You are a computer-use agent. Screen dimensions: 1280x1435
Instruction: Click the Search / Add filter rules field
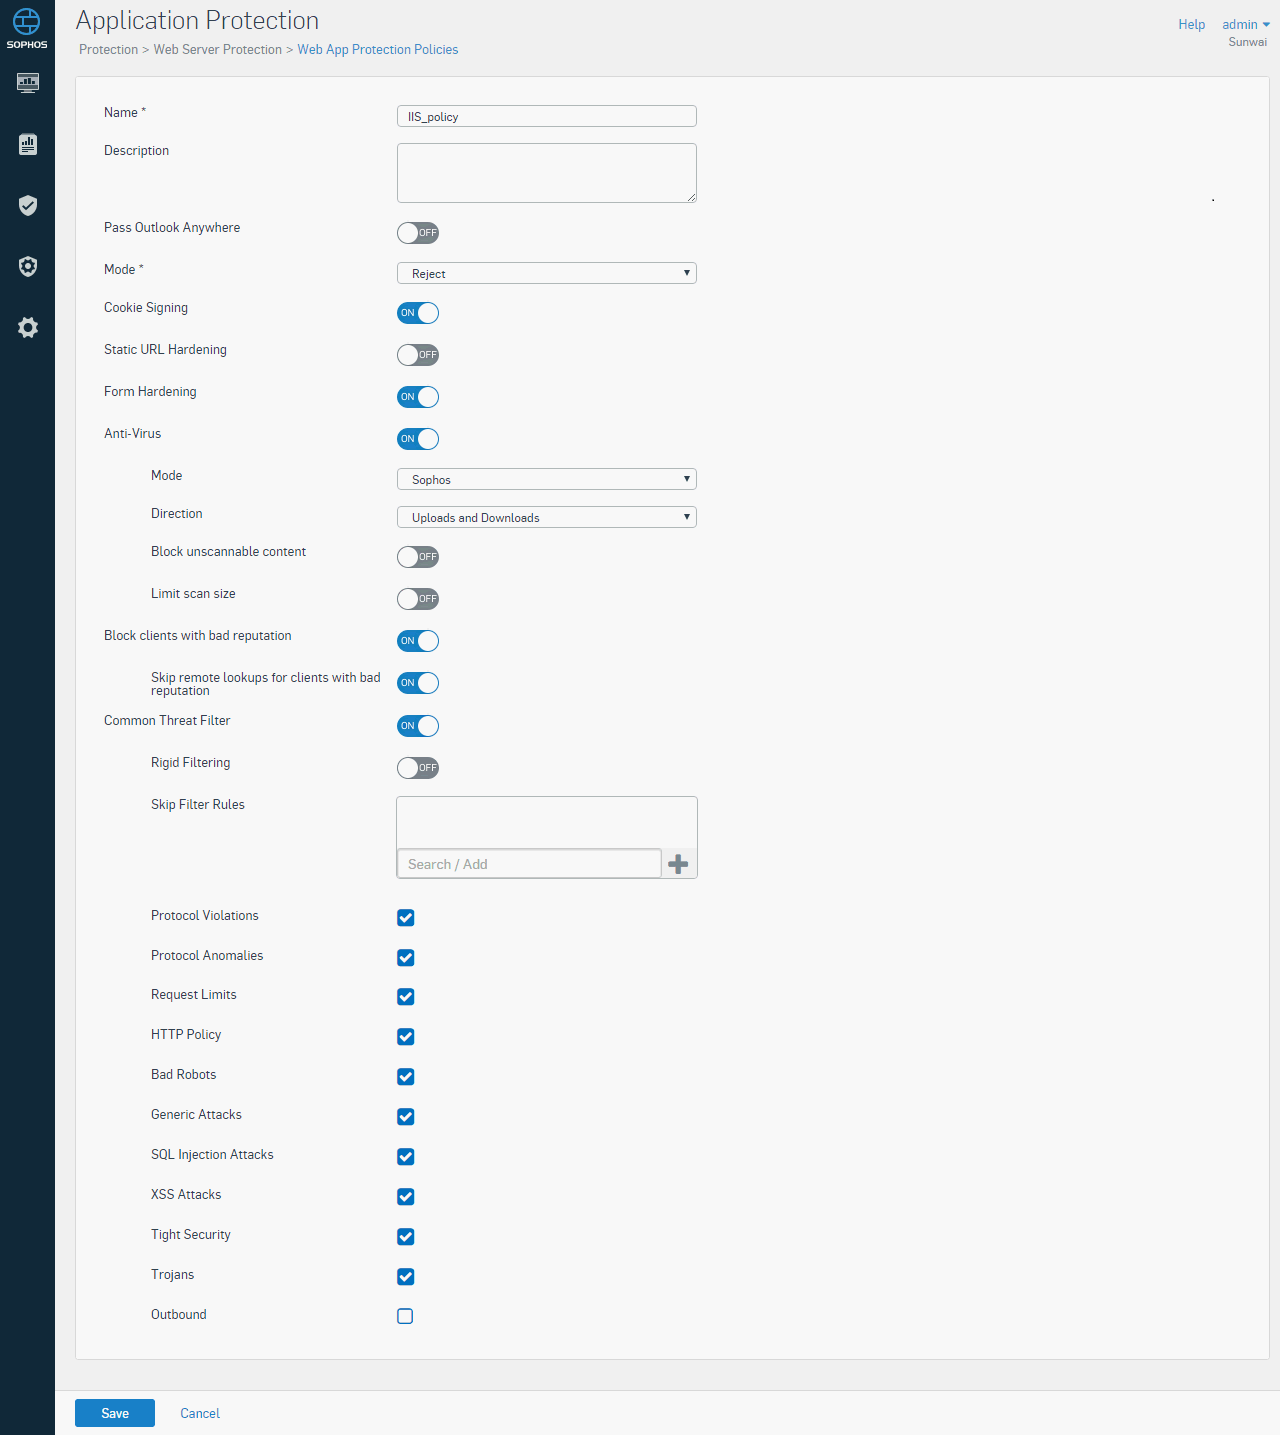point(529,864)
